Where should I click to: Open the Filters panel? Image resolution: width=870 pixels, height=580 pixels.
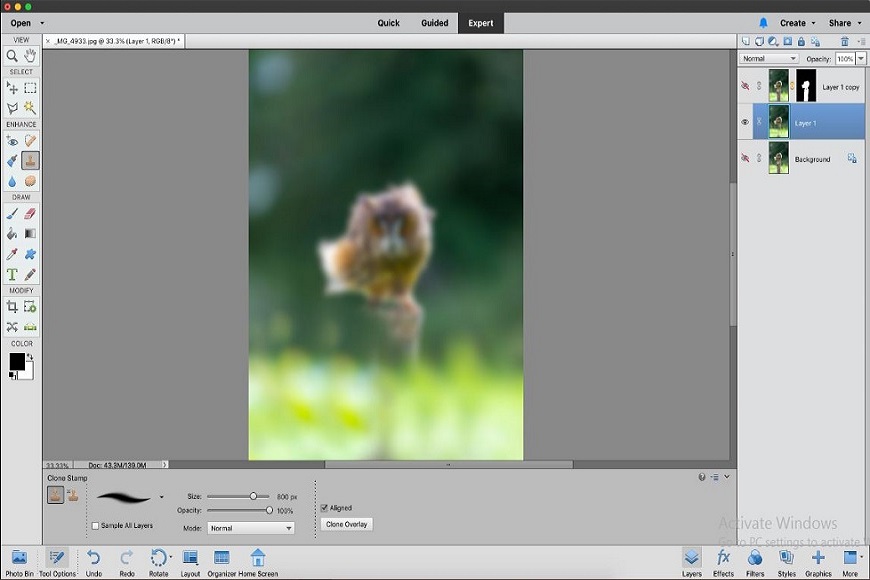click(755, 563)
